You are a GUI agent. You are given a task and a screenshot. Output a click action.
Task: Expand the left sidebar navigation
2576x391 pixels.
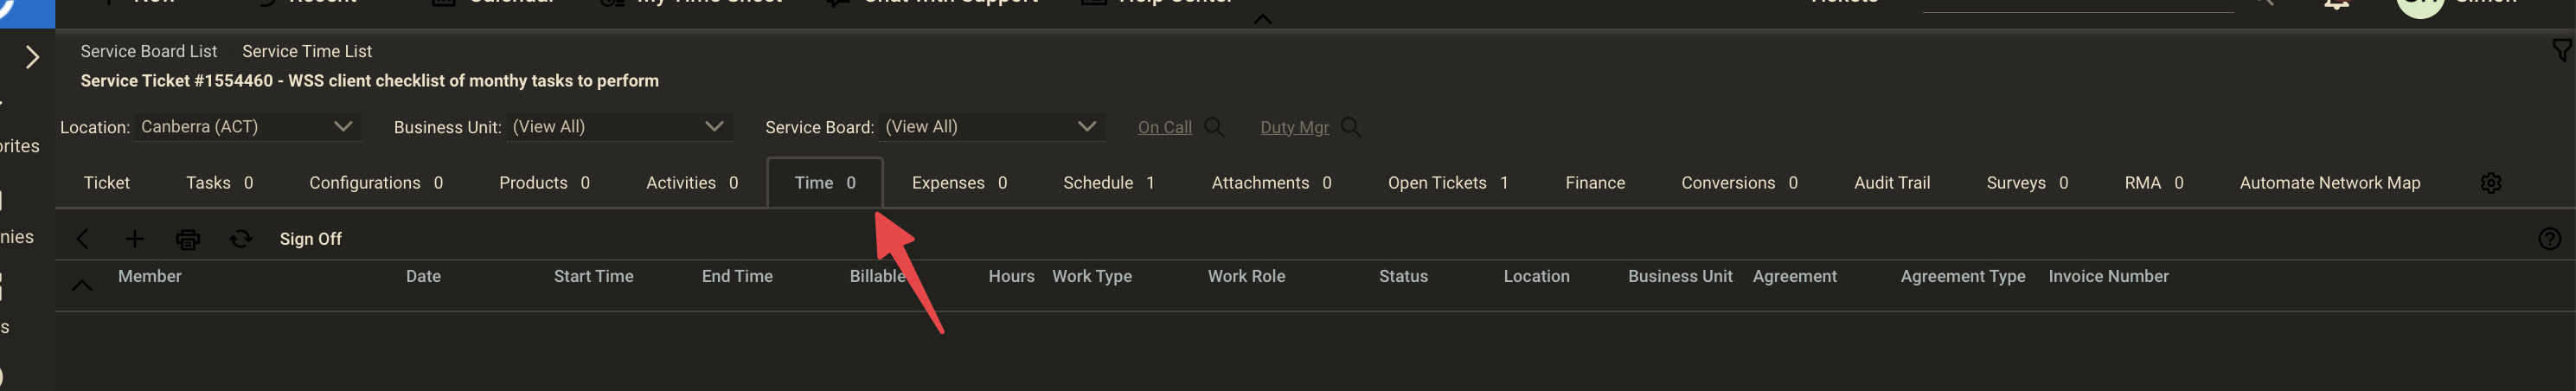point(32,57)
